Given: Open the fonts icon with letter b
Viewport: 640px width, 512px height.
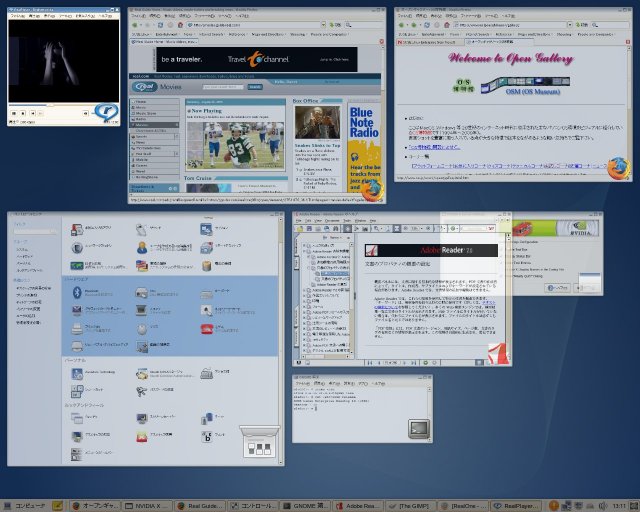Looking at the screenshot, I should (x=207, y=436).
